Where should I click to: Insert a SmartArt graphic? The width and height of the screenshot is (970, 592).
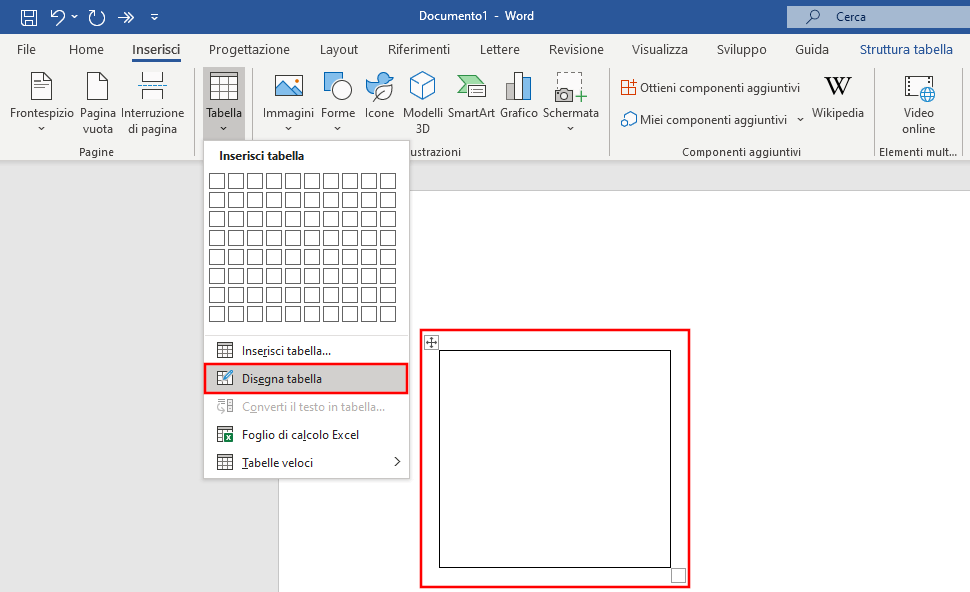pos(471,96)
